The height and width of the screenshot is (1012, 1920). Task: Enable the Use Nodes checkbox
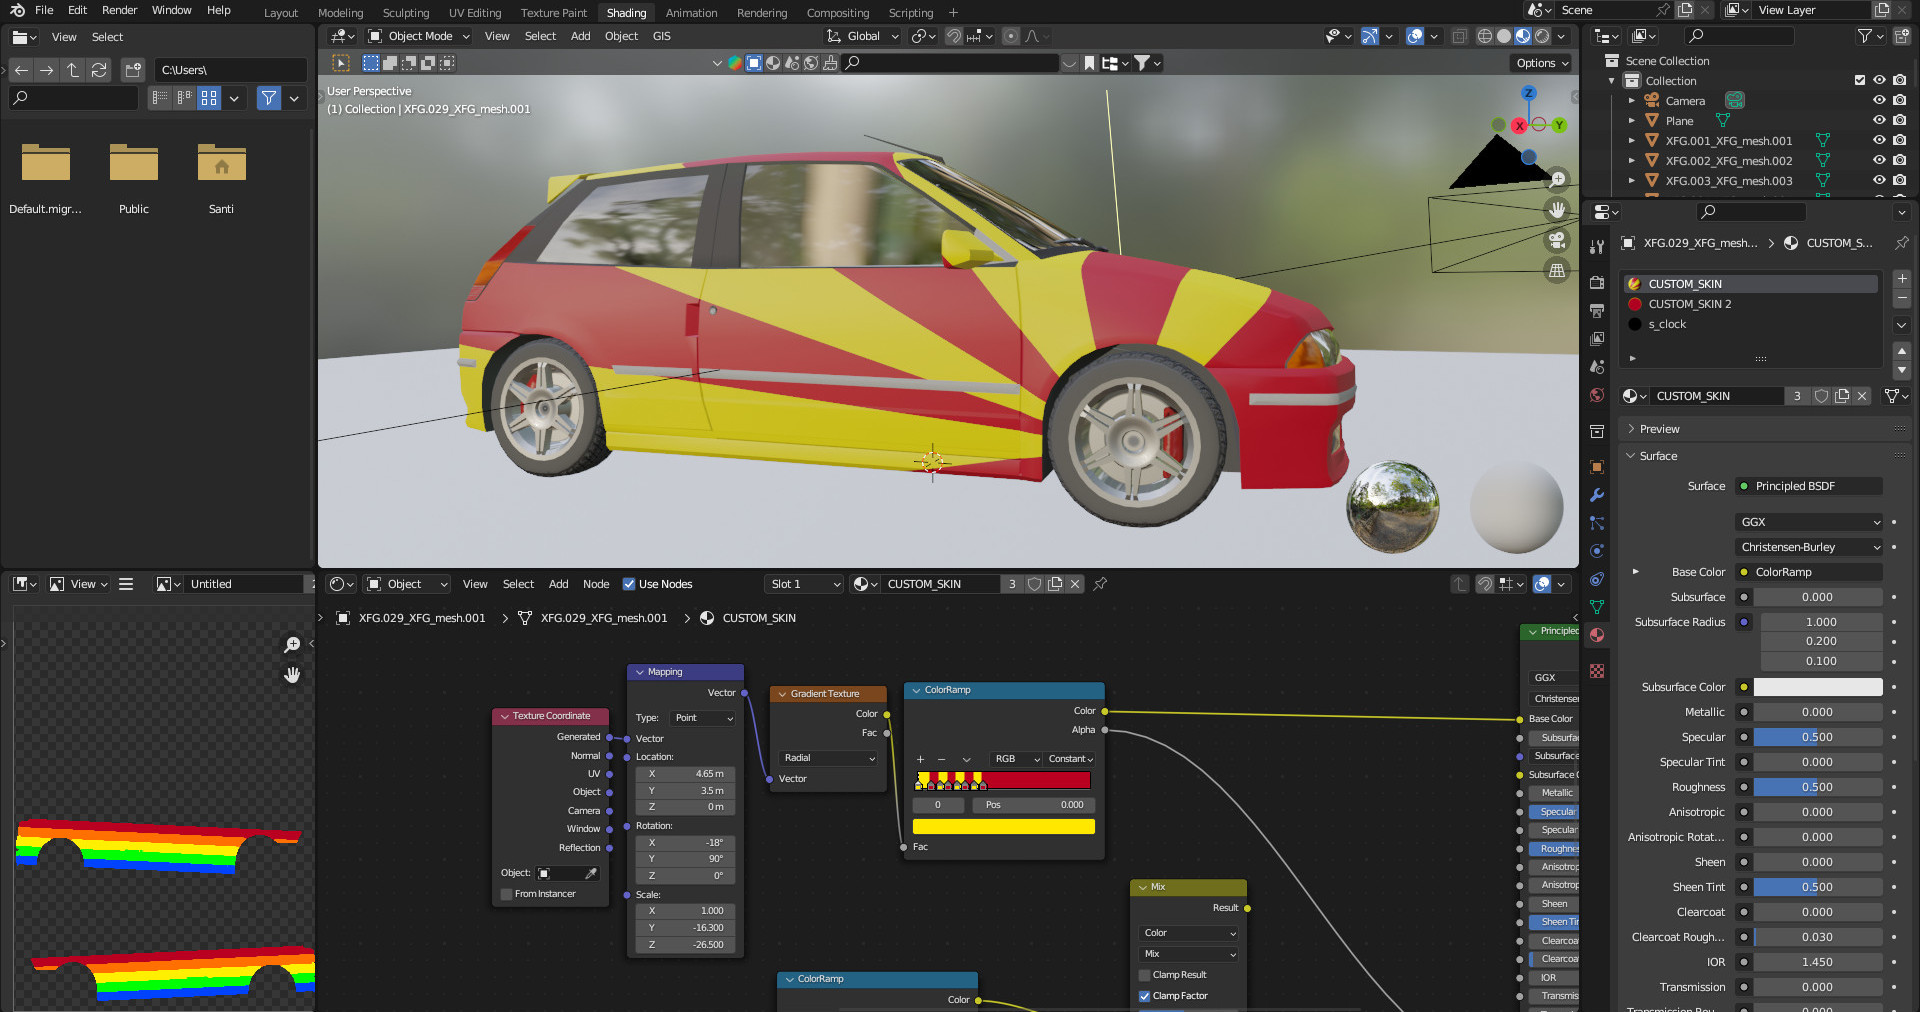click(x=629, y=584)
